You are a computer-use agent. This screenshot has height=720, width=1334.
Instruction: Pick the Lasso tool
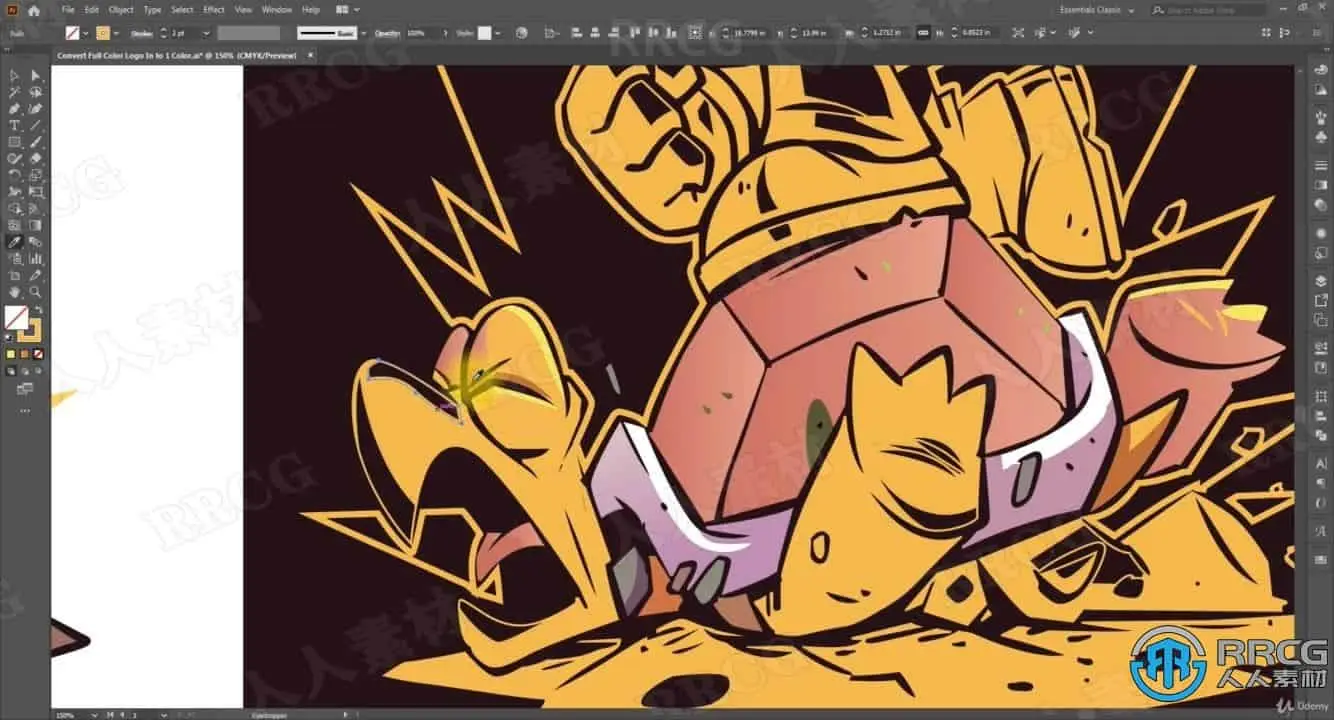pyautogui.click(x=36, y=92)
